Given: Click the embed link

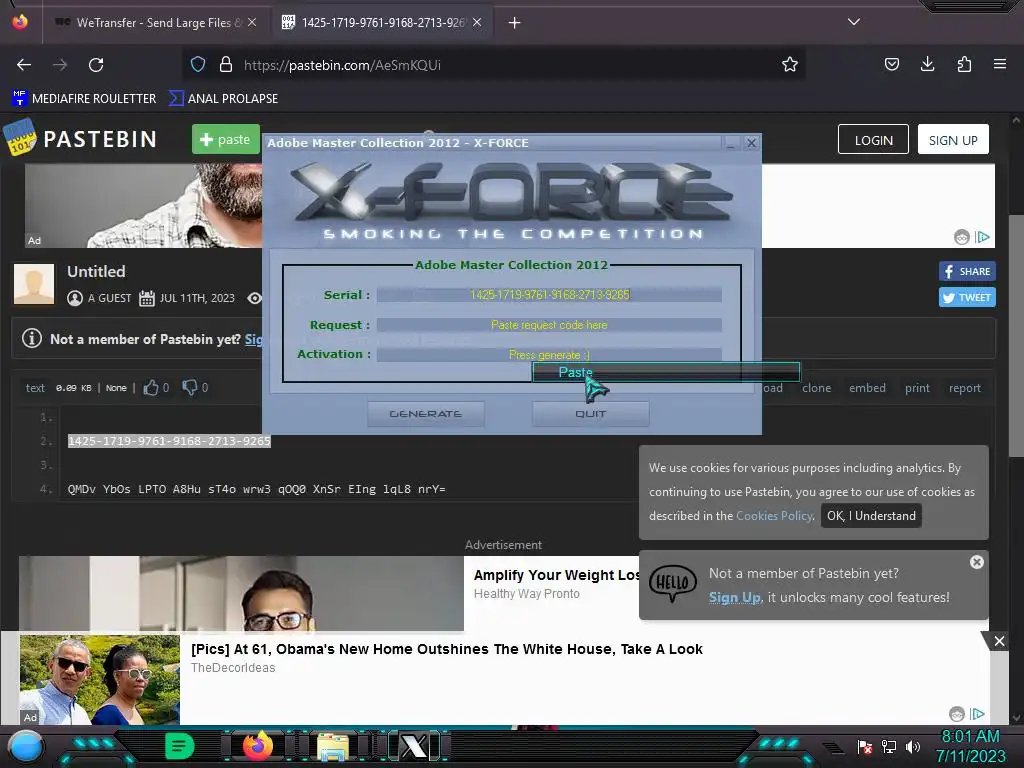Looking at the screenshot, I should click(x=867, y=388).
